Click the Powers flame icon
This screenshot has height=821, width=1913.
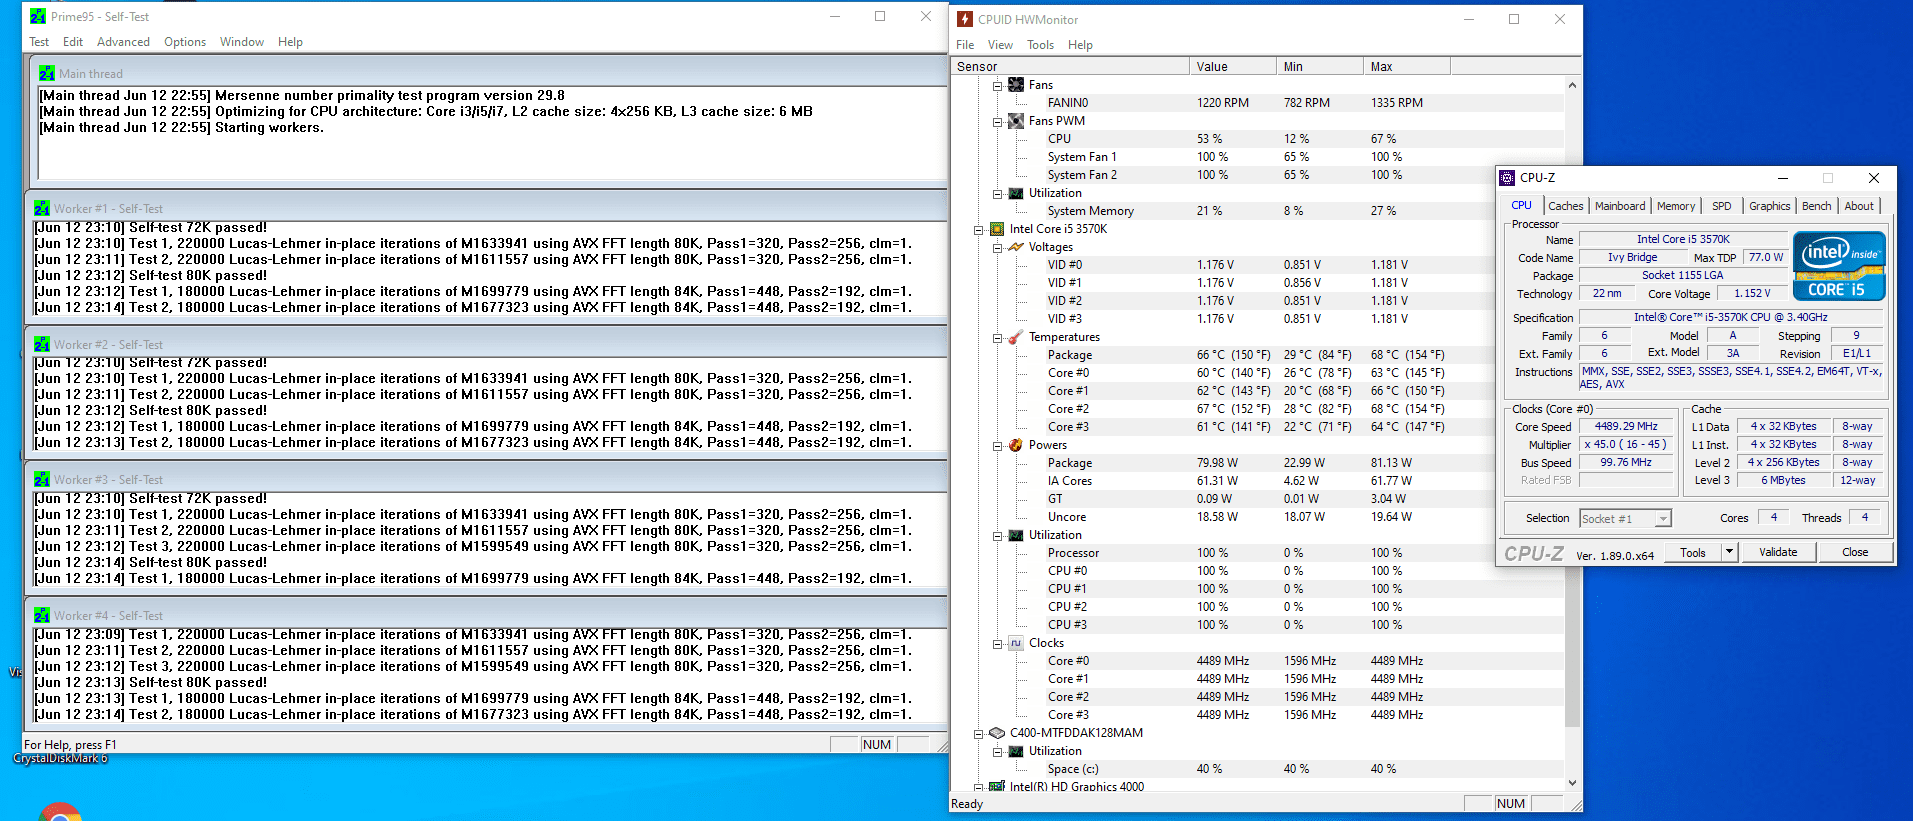tap(1016, 445)
